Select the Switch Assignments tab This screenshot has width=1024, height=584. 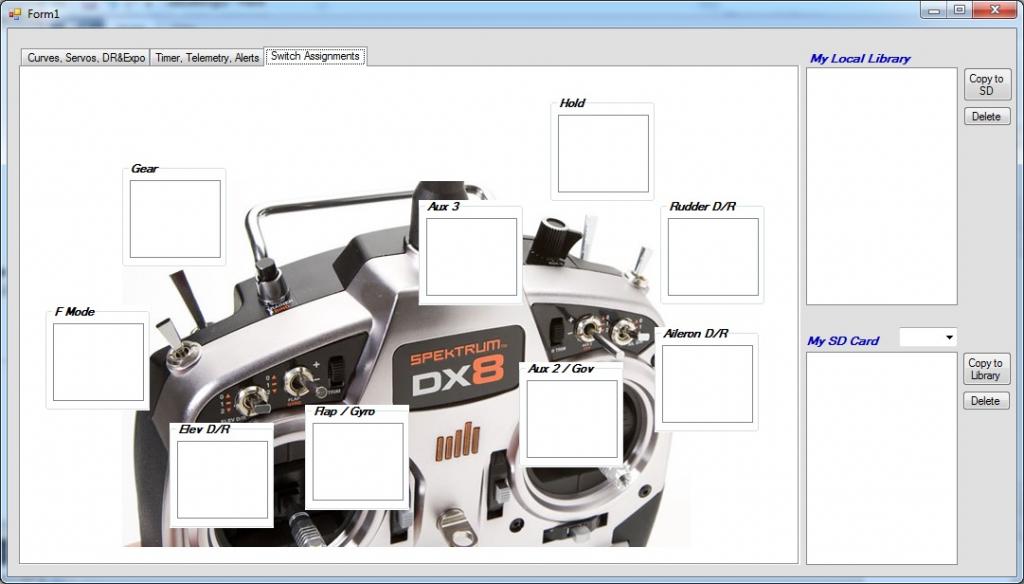click(315, 56)
